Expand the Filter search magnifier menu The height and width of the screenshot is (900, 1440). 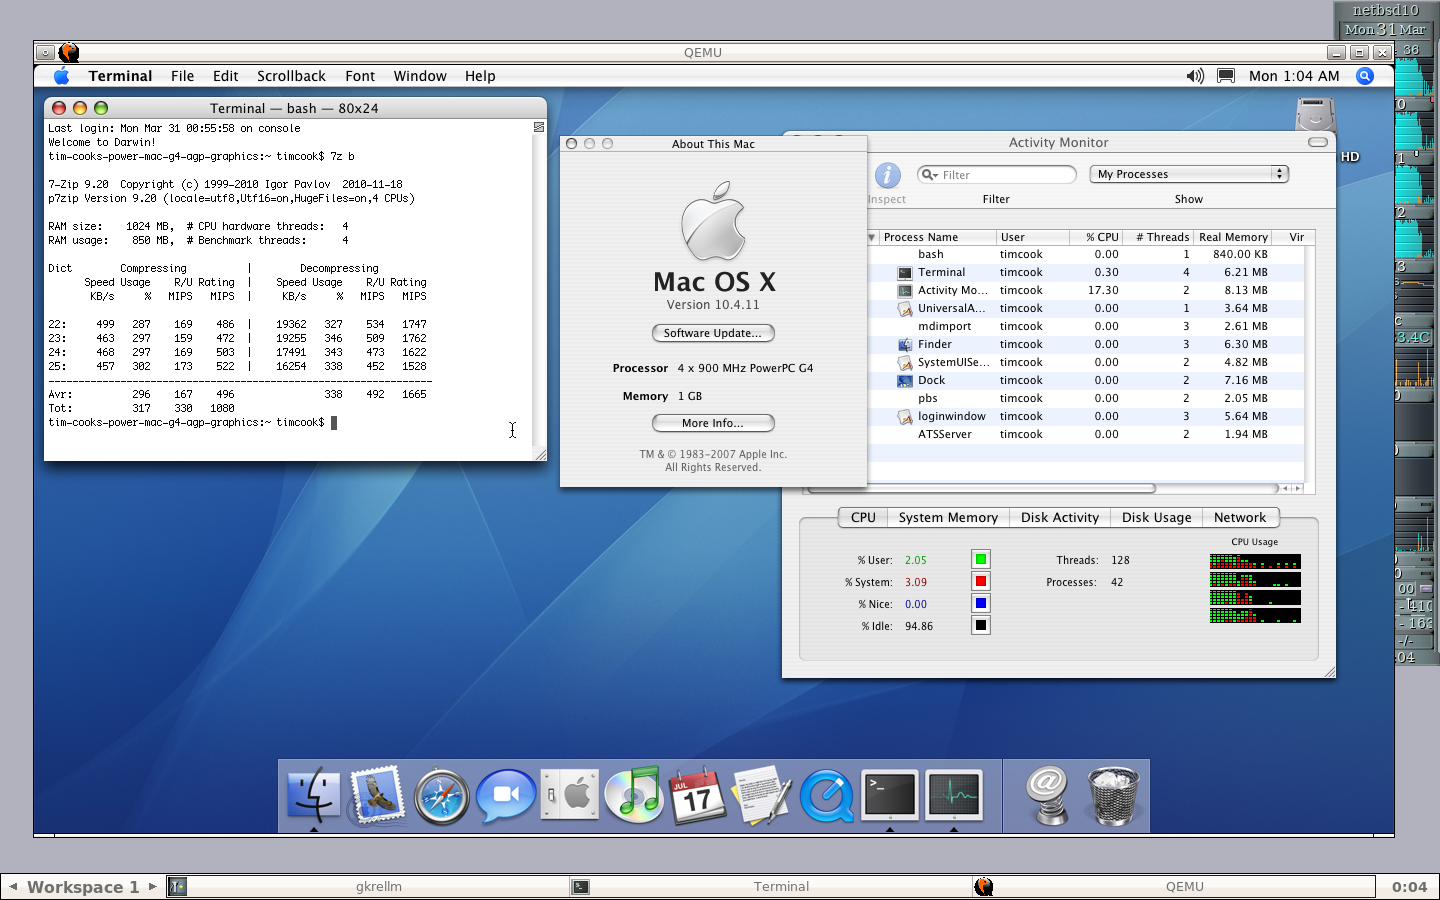[929, 175]
